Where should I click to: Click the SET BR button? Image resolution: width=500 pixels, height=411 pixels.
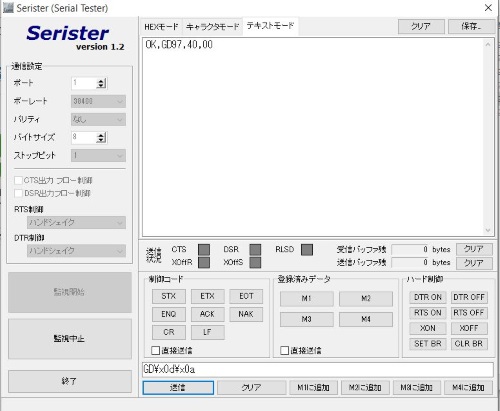click(x=428, y=344)
